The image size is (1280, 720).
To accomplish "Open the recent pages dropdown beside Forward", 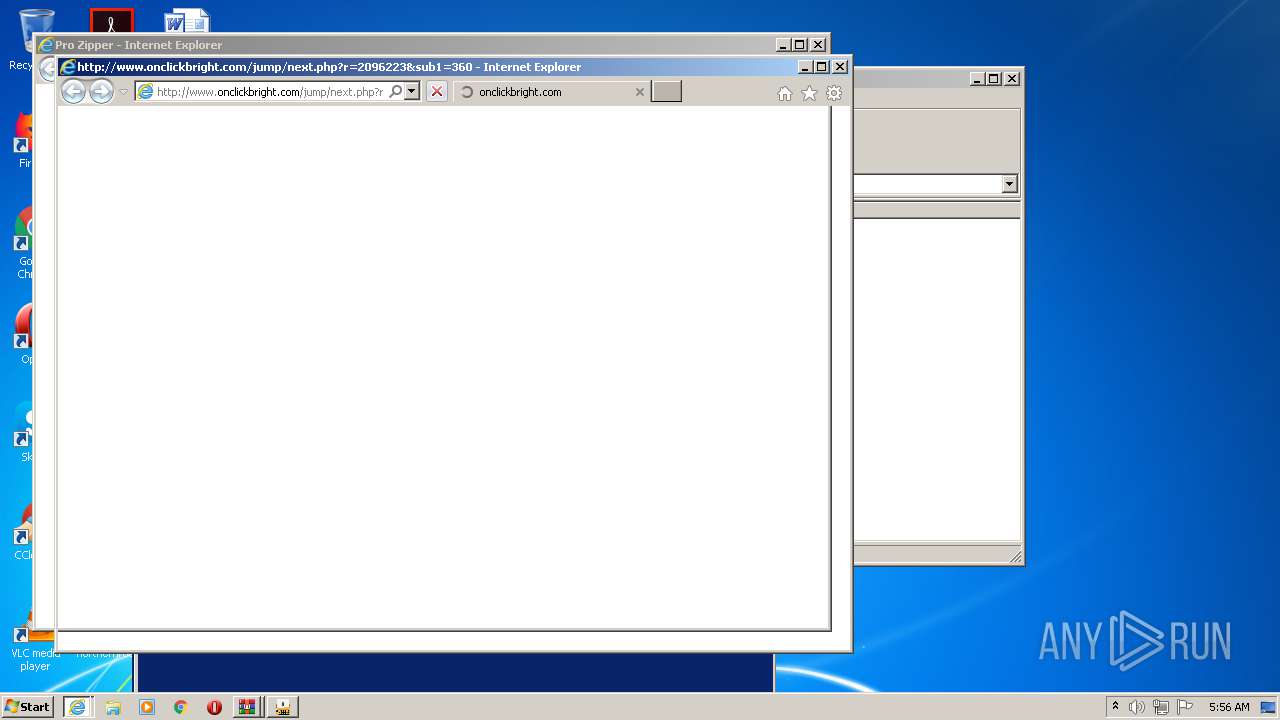I will click(124, 92).
